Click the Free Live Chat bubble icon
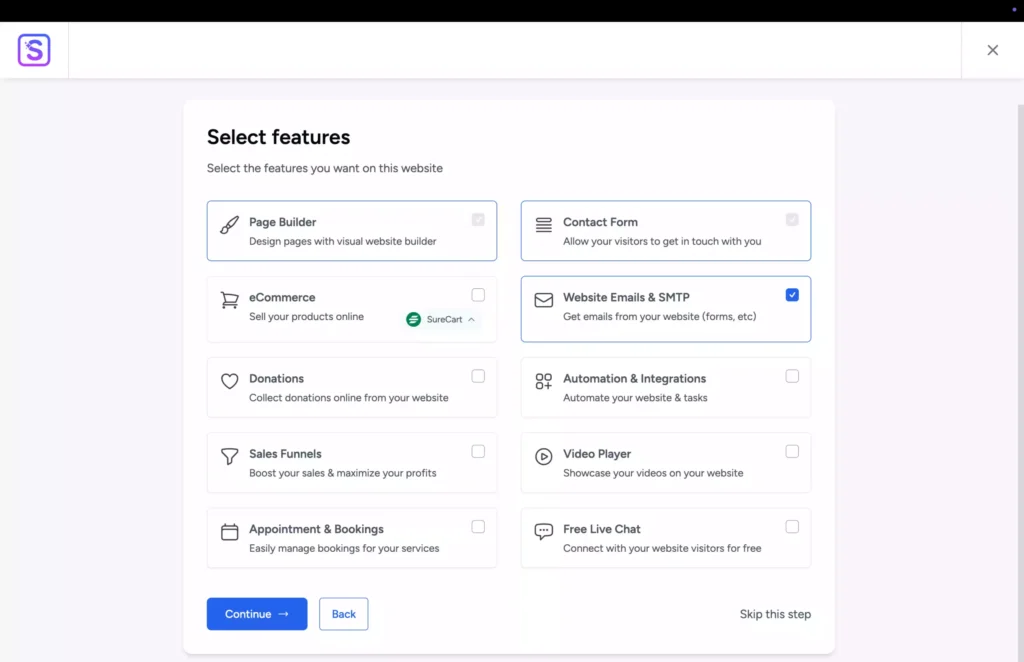This screenshot has width=1024, height=662. [x=543, y=531]
